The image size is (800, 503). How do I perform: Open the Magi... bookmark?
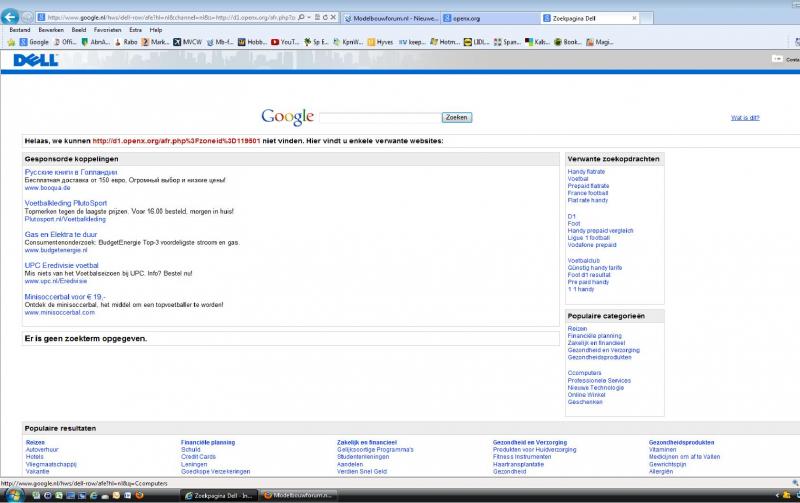tap(599, 42)
